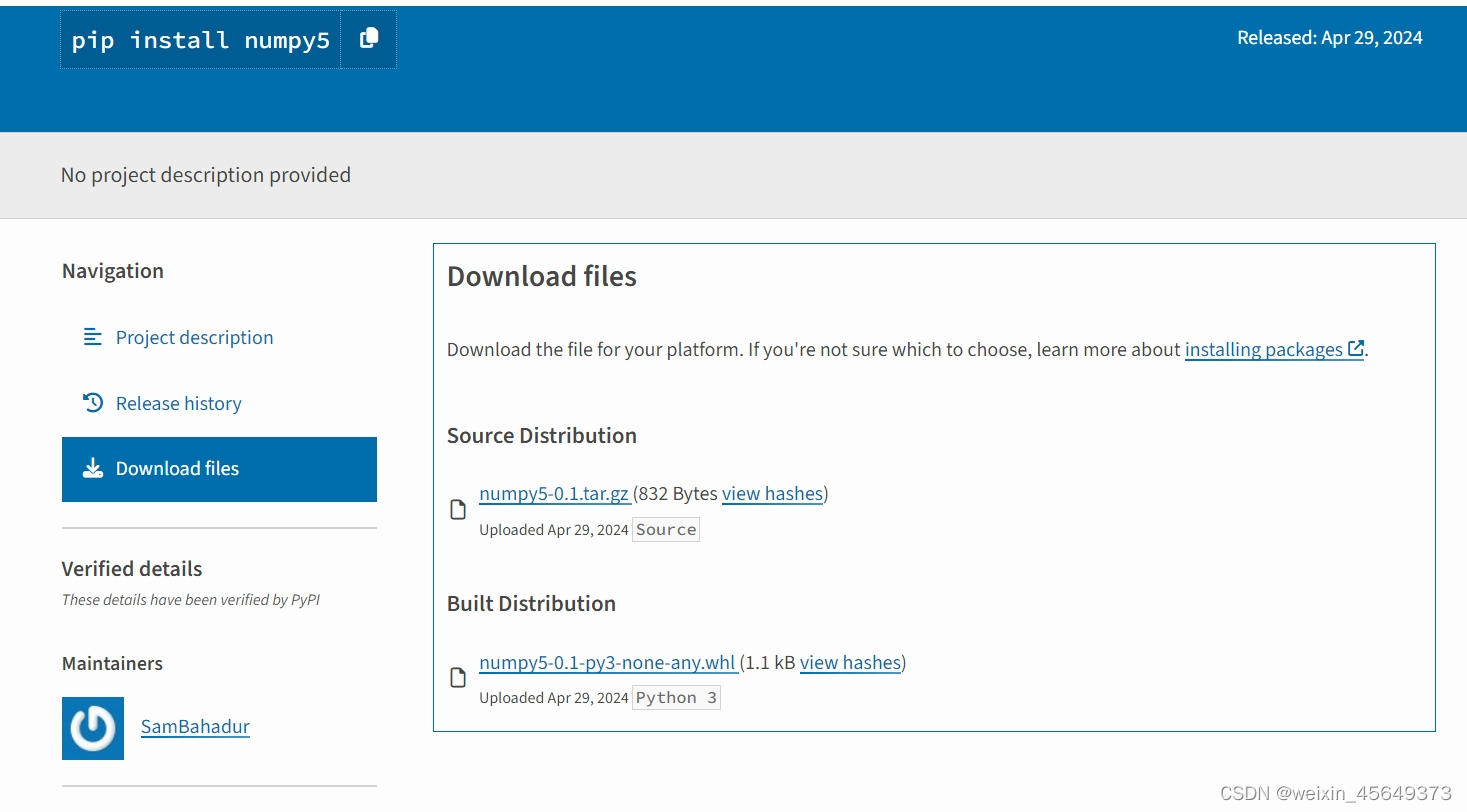Click the Maintainers heading
Viewport: 1467px width, 812px height.
pos(112,663)
